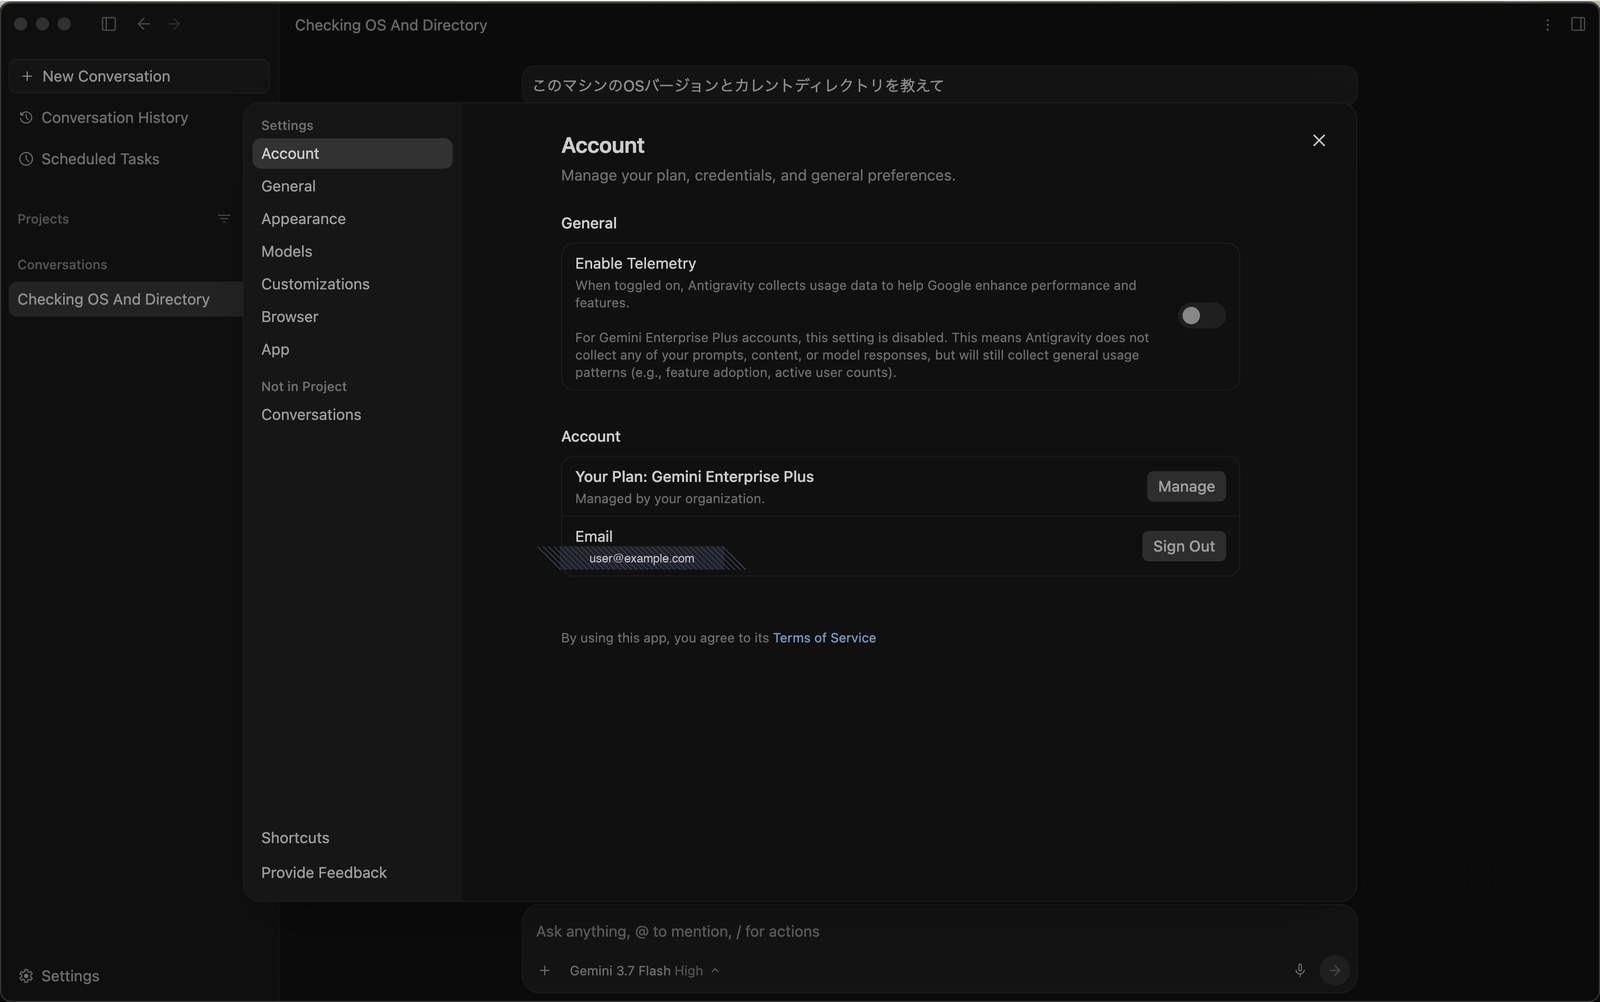Image resolution: width=1600 pixels, height=1002 pixels.
Task: Click the send arrow button
Action: [x=1334, y=970]
